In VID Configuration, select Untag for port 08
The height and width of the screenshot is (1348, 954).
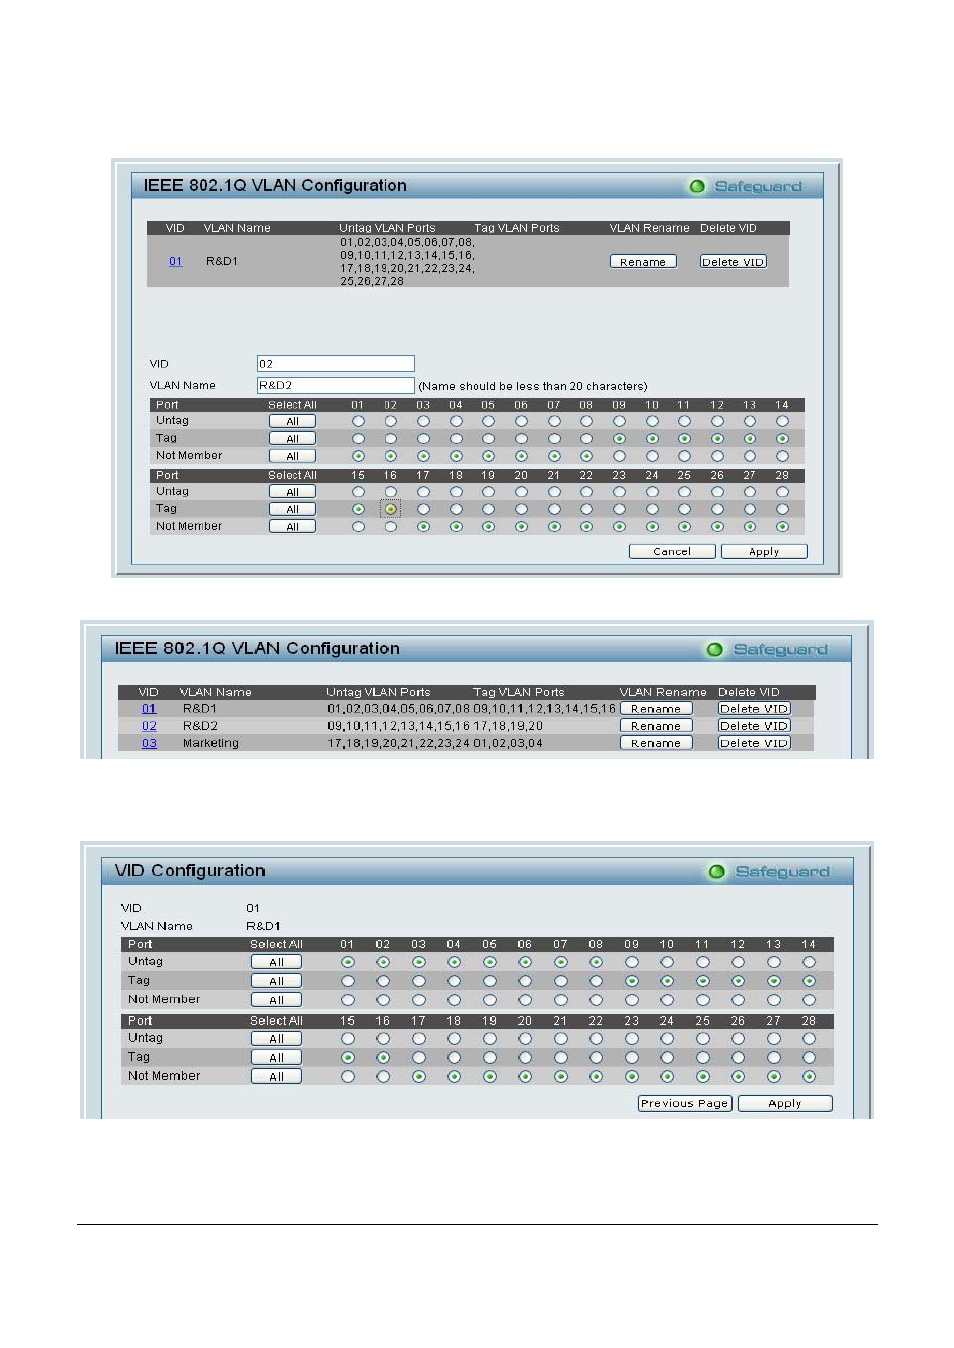coord(596,962)
